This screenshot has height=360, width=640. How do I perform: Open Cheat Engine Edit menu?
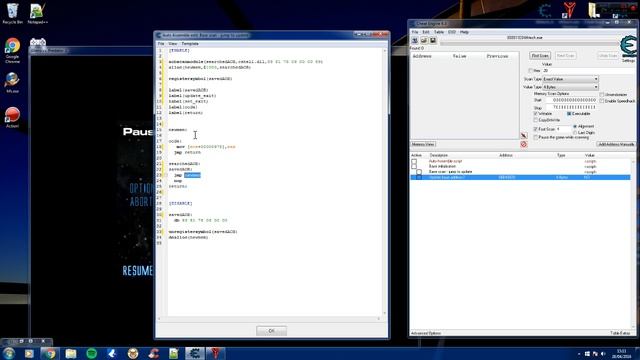pos(426,32)
